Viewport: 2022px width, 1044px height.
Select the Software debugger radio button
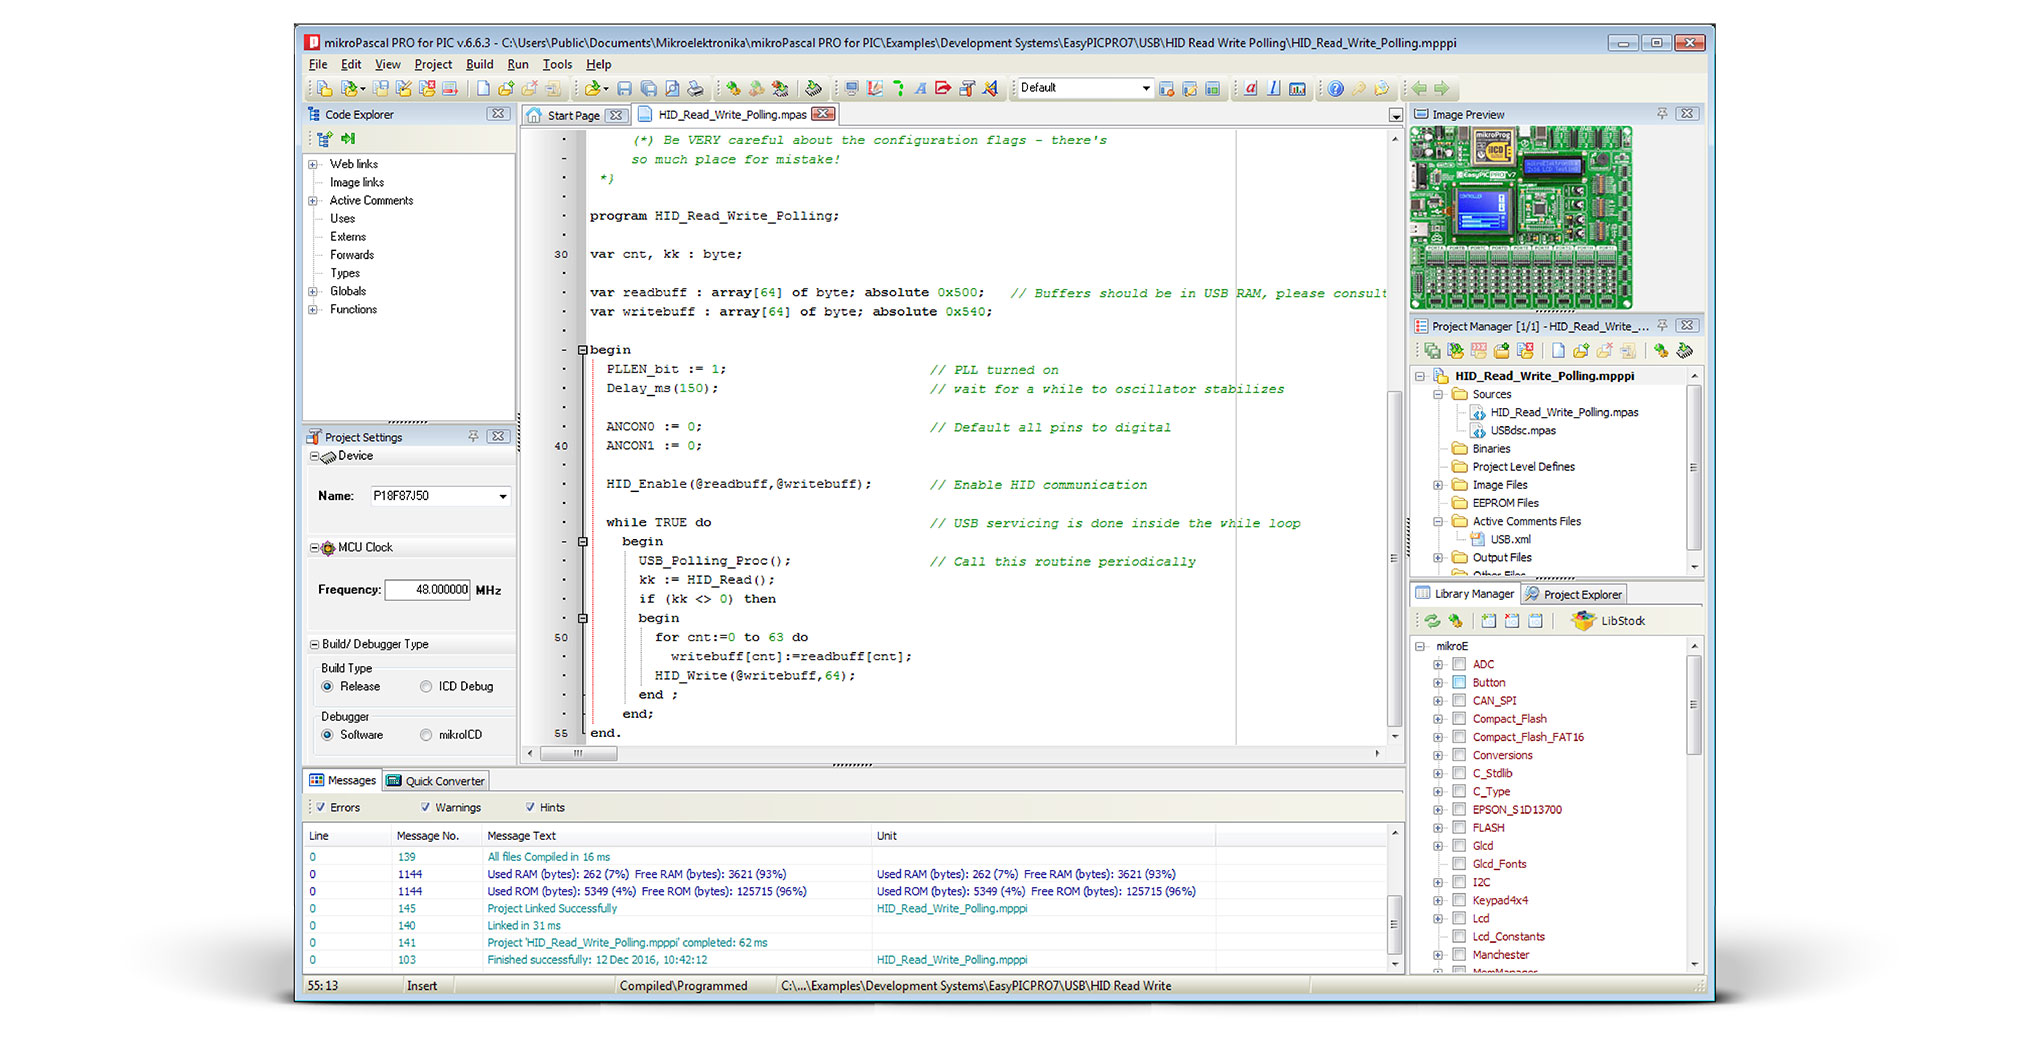point(327,735)
